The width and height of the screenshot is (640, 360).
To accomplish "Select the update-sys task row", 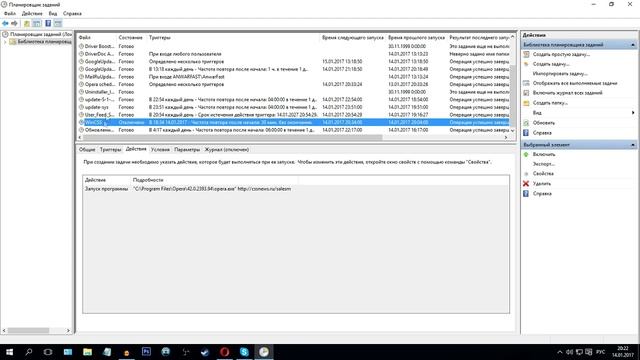I will point(293,107).
